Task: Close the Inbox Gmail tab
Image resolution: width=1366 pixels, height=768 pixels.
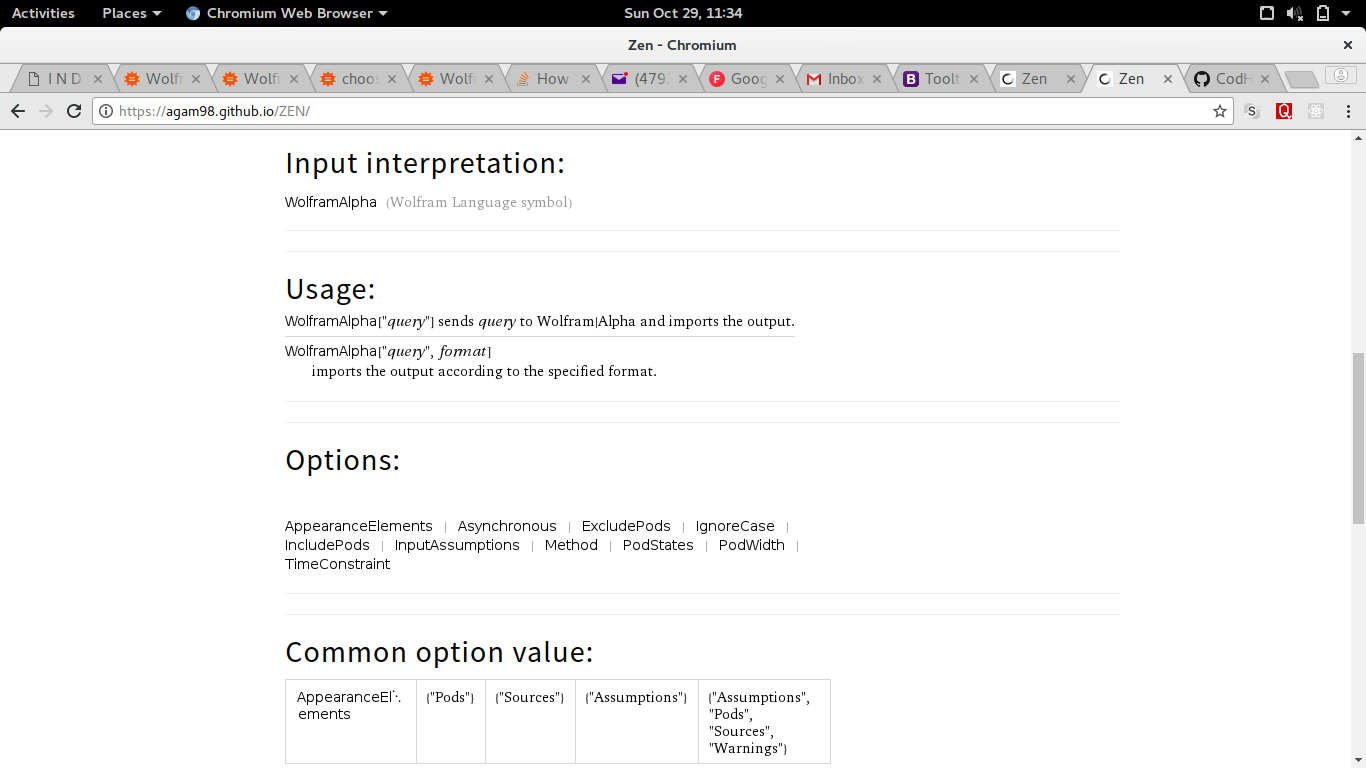Action: [877, 79]
